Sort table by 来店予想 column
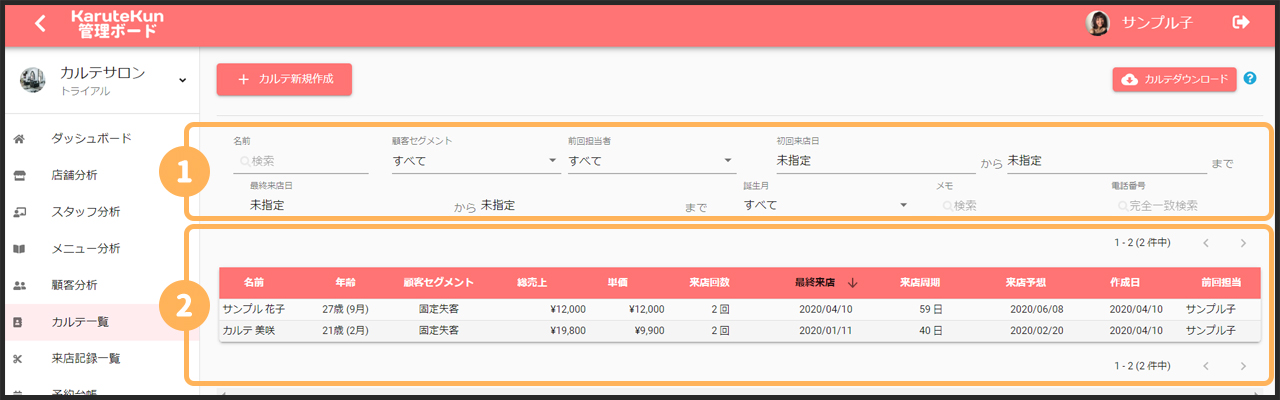 point(1025,282)
